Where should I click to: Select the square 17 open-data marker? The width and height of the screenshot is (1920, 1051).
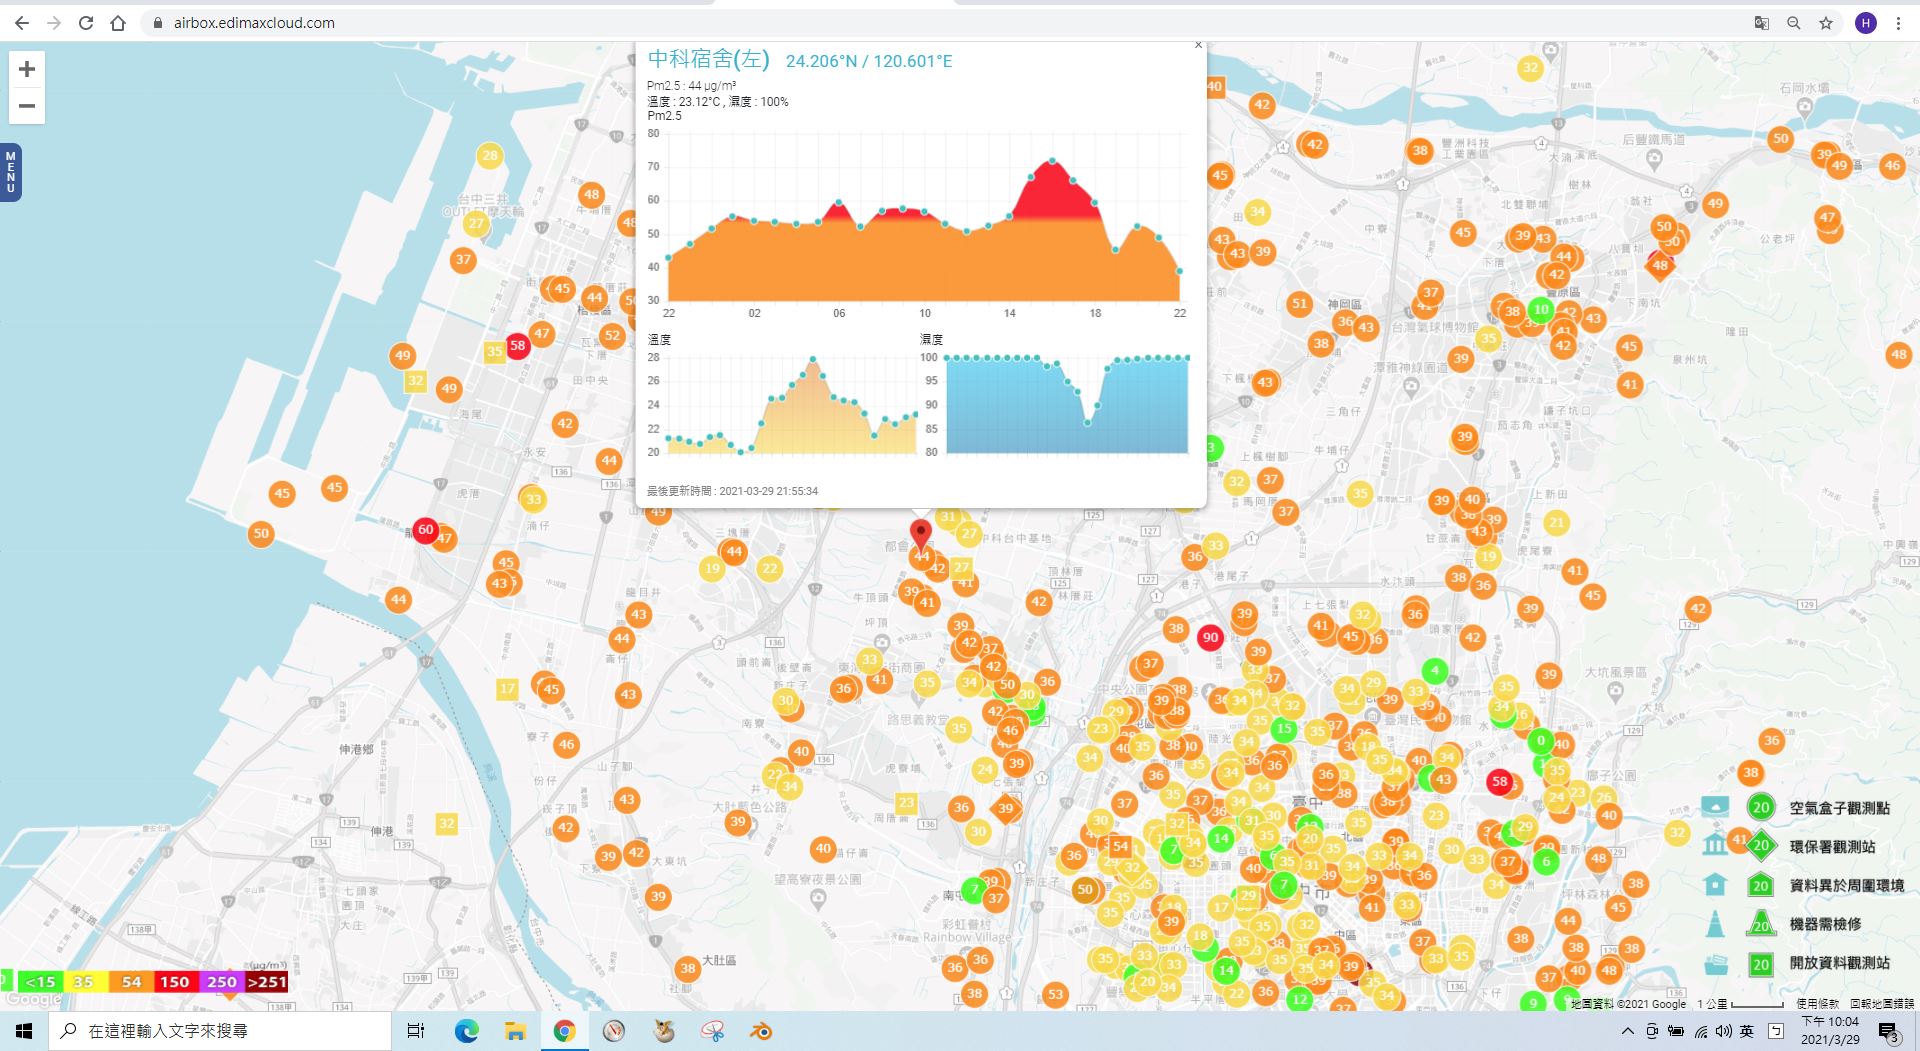pyautogui.click(x=508, y=688)
